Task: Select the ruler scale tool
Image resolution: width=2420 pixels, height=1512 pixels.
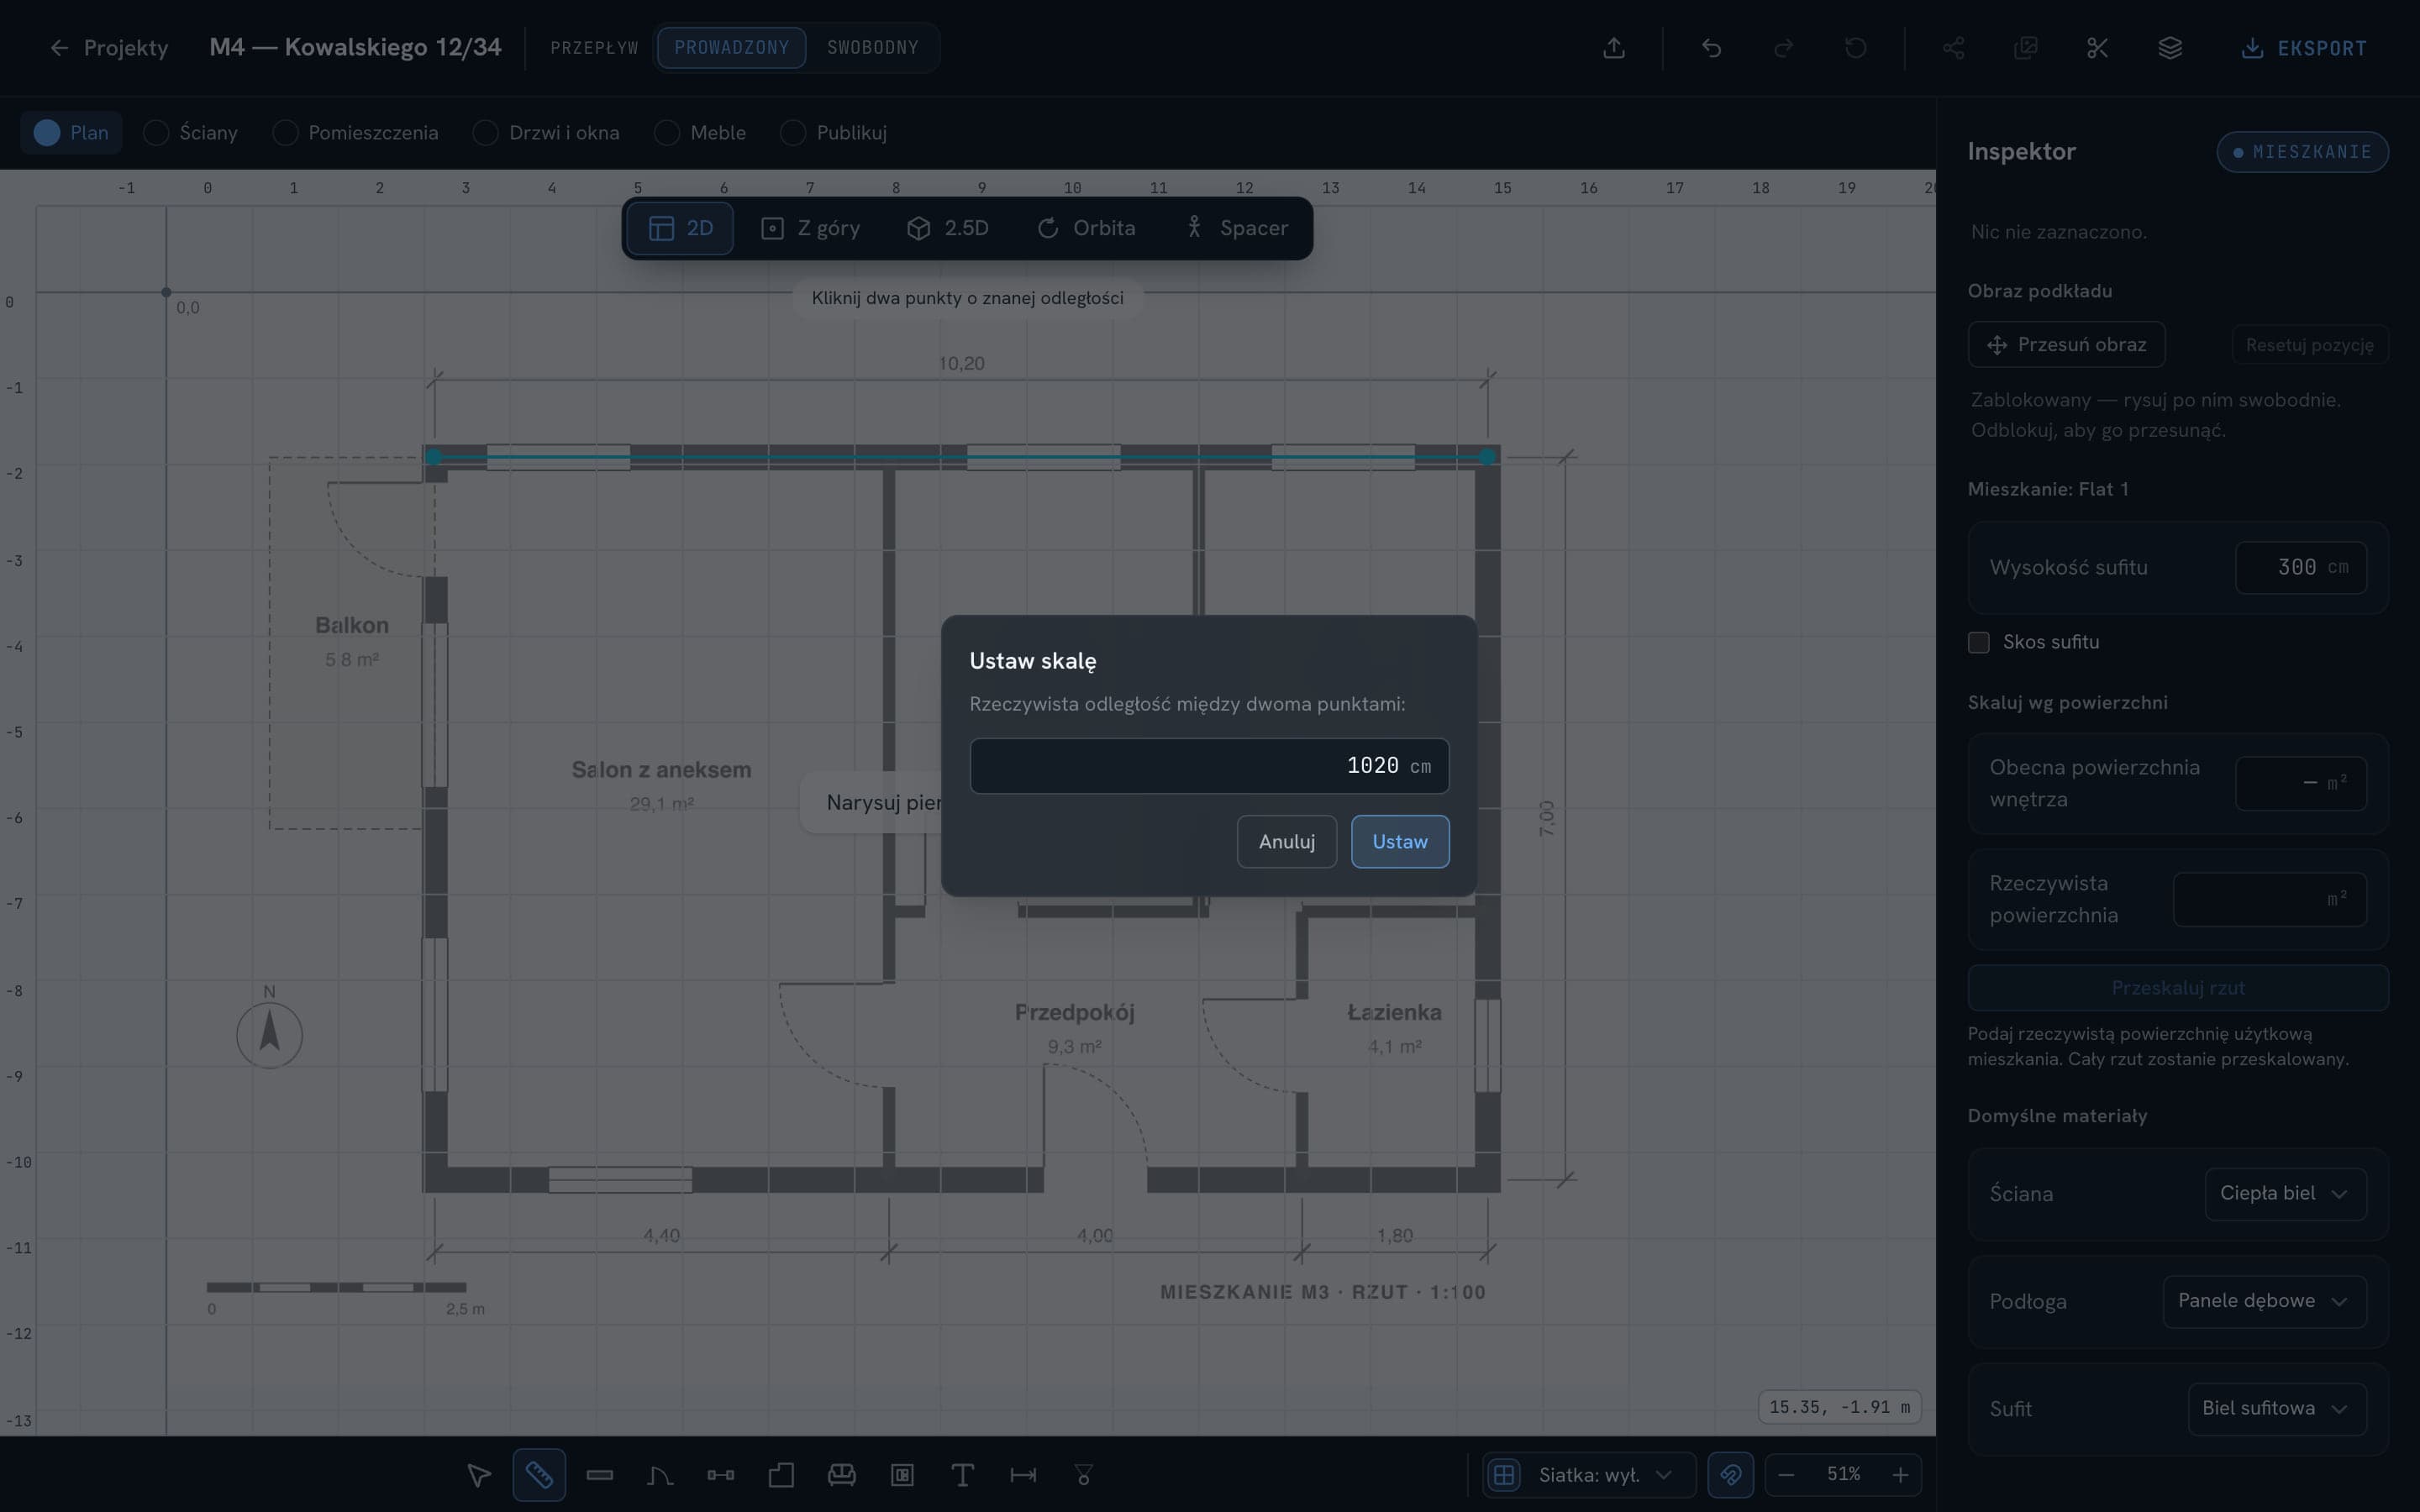Action: click(539, 1475)
